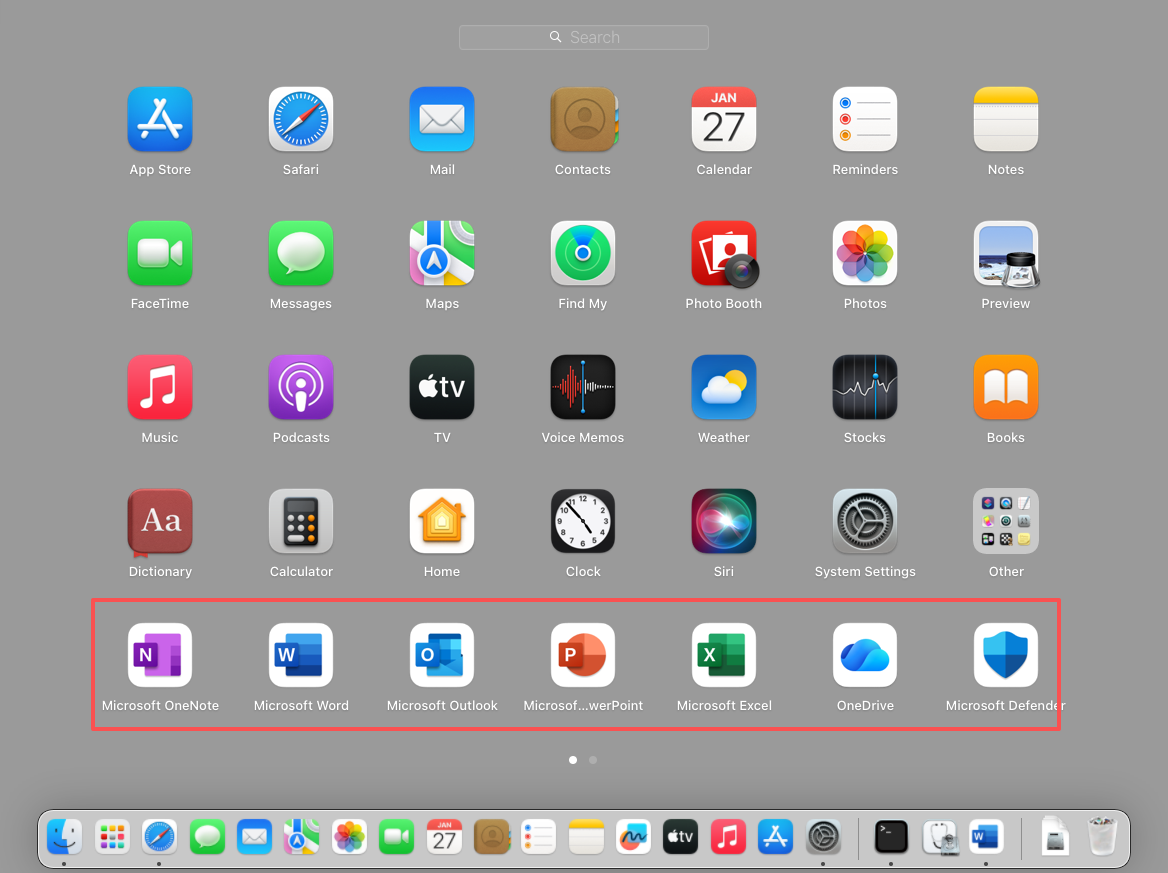Launch Microsoft Word in Launchpad grid

[301, 656]
